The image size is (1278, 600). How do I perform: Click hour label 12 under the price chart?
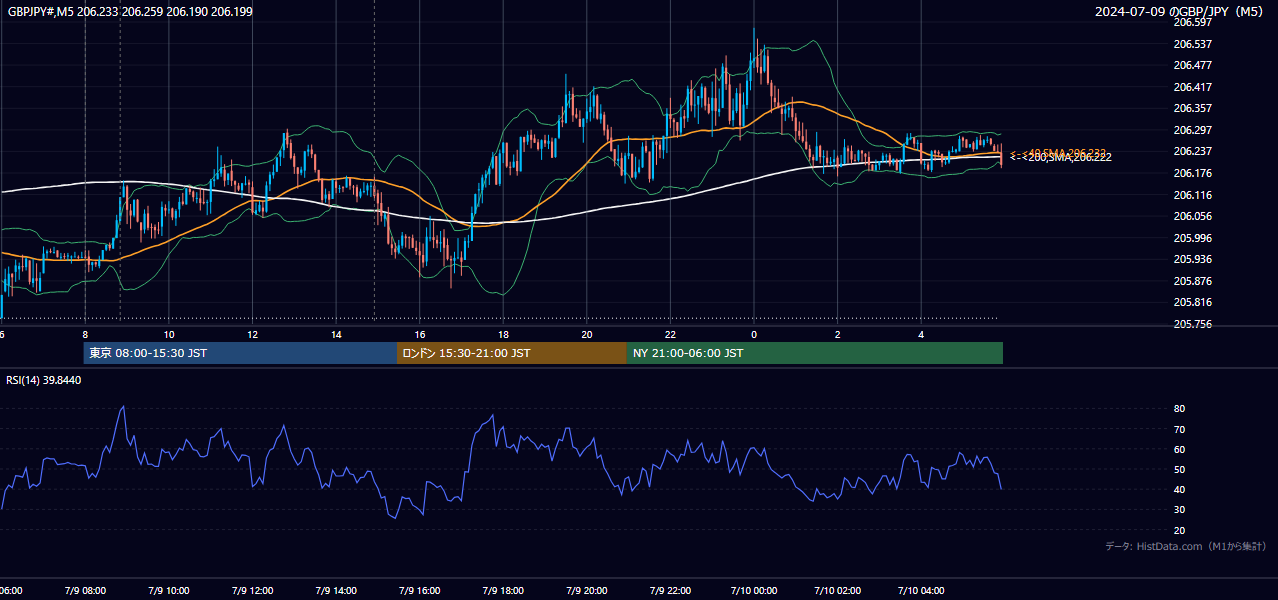pos(252,334)
